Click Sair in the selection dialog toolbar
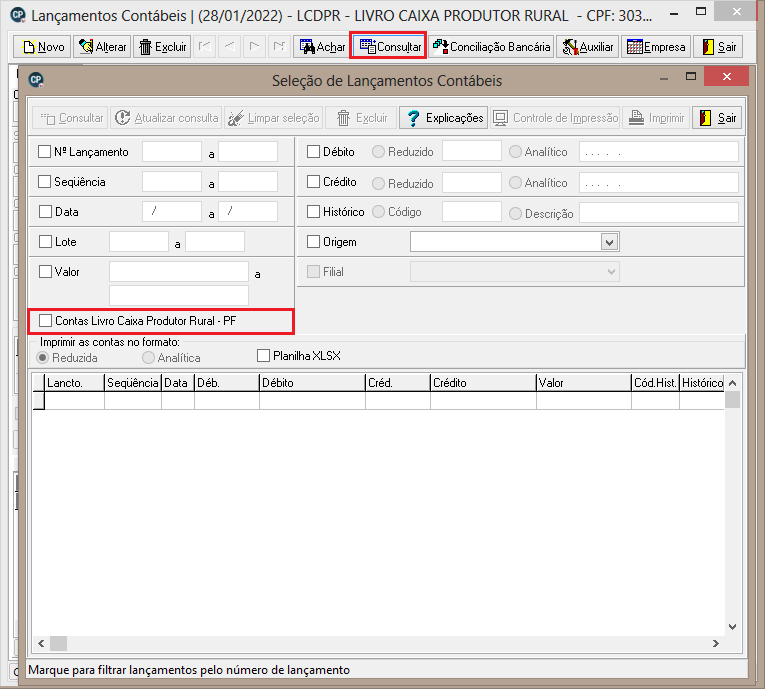This screenshot has height=689, width=765. [x=717, y=118]
